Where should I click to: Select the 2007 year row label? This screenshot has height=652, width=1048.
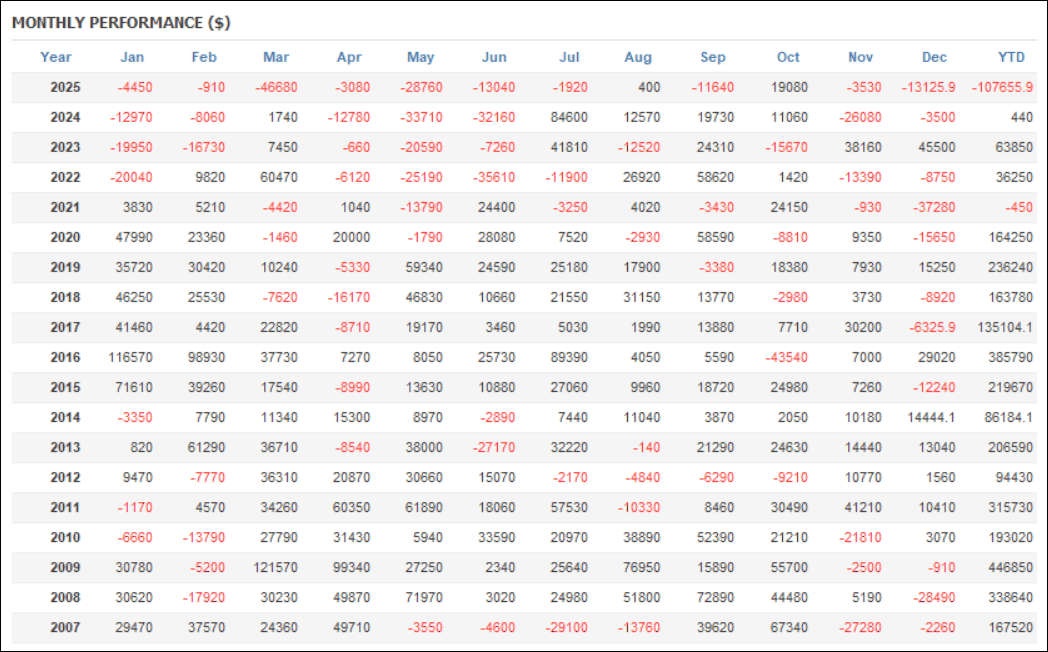[x=65, y=627]
